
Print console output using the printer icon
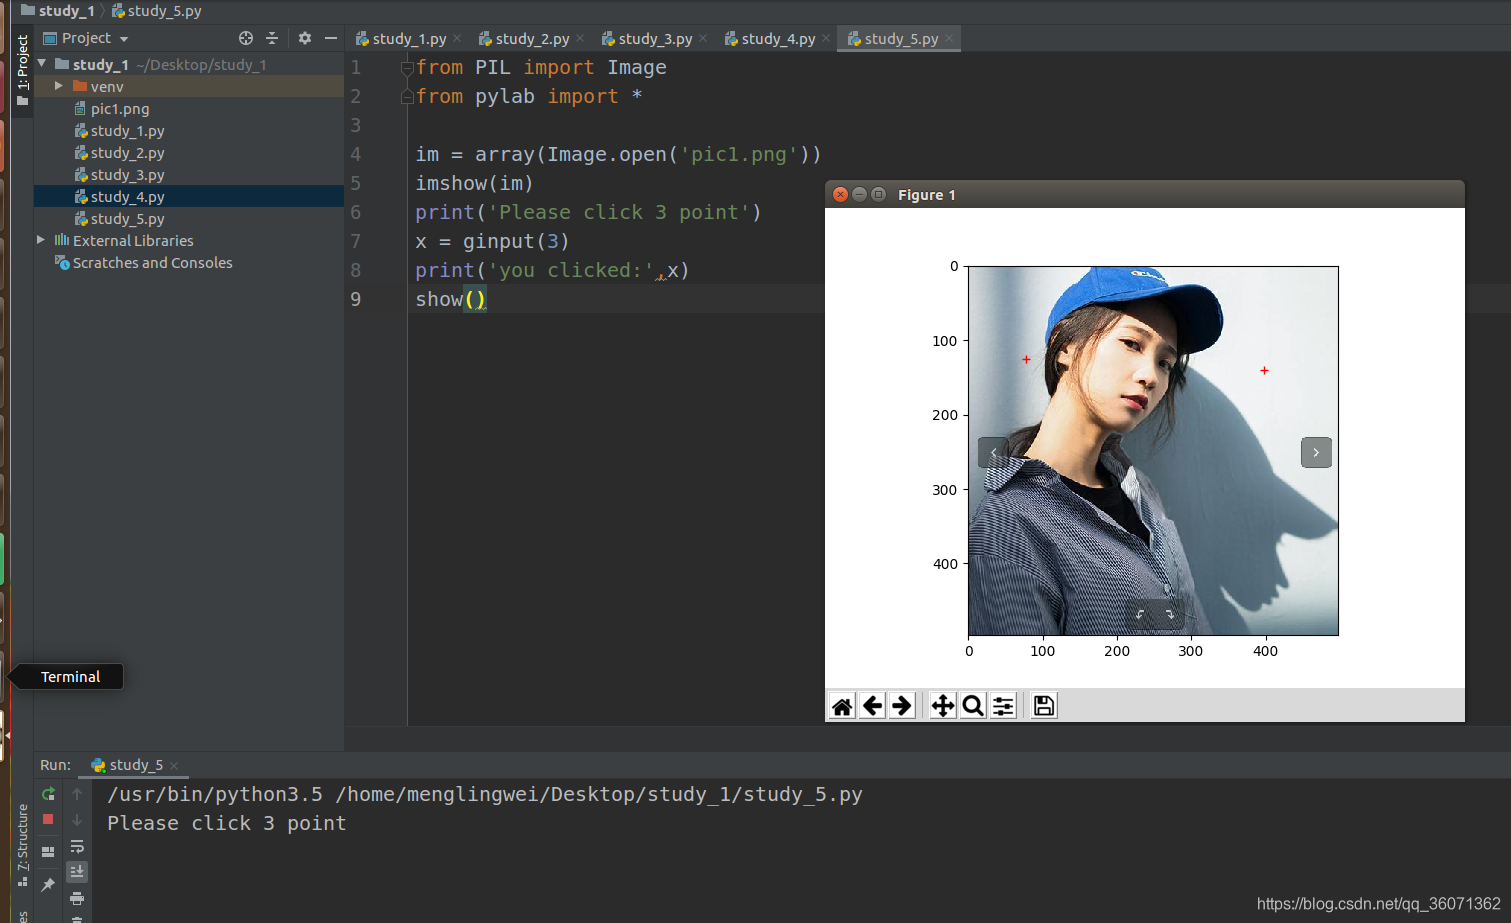[x=77, y=899]
